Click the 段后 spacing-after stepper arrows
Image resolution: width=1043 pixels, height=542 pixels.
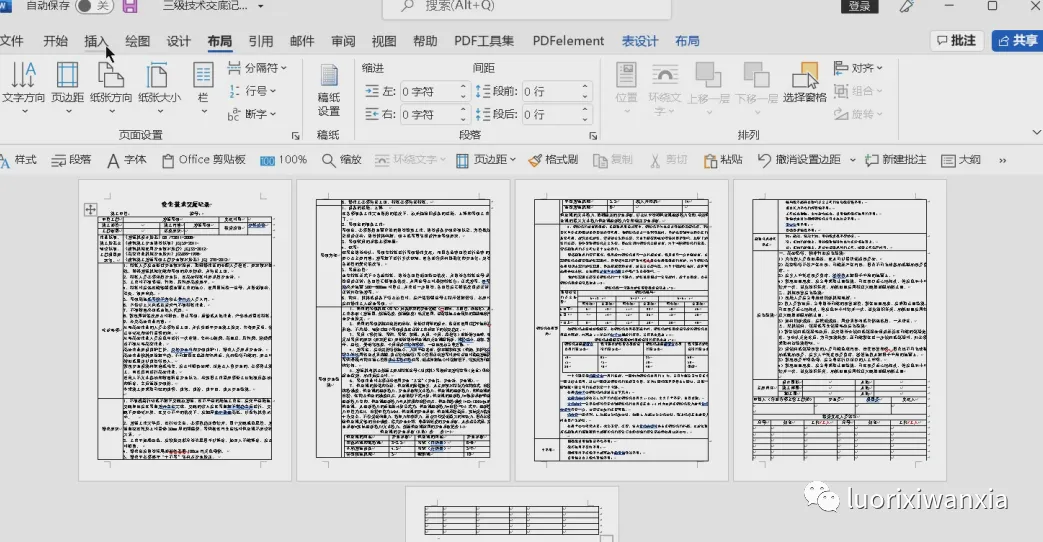tap(585, 114)
